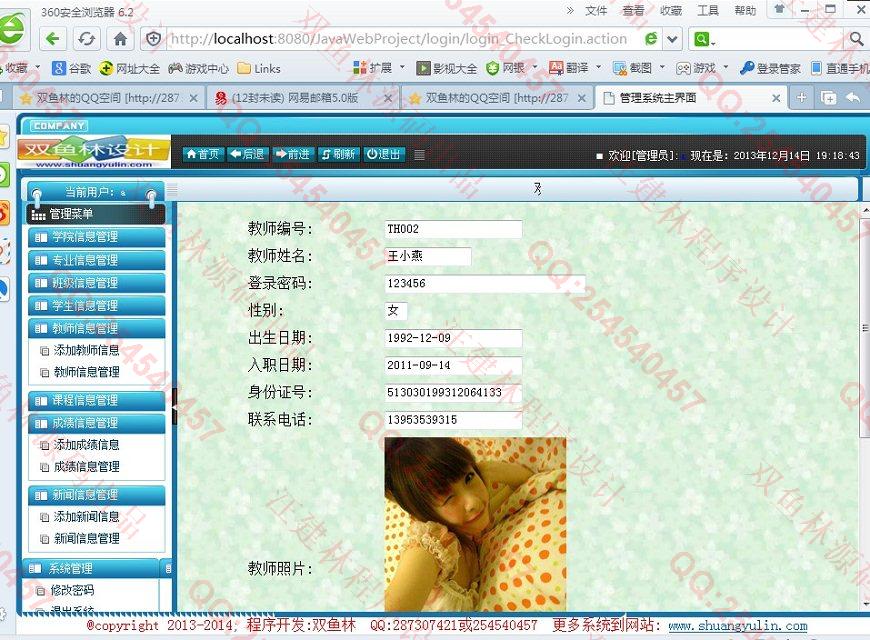Click the 教师姓名 field showing 王小燕
Viewport: 870px width, 640px height.
428,256
